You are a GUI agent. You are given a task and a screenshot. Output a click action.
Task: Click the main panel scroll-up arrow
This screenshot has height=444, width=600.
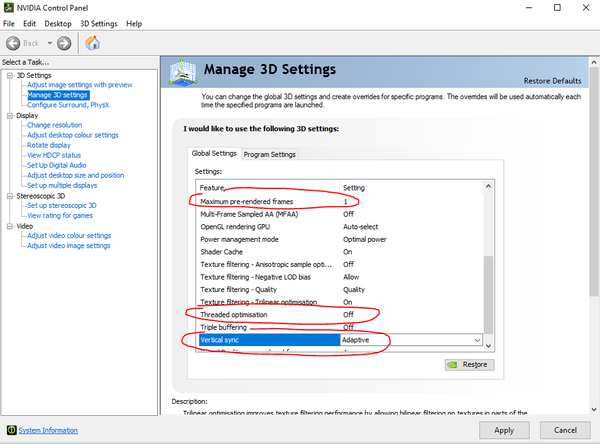(594, 62)
